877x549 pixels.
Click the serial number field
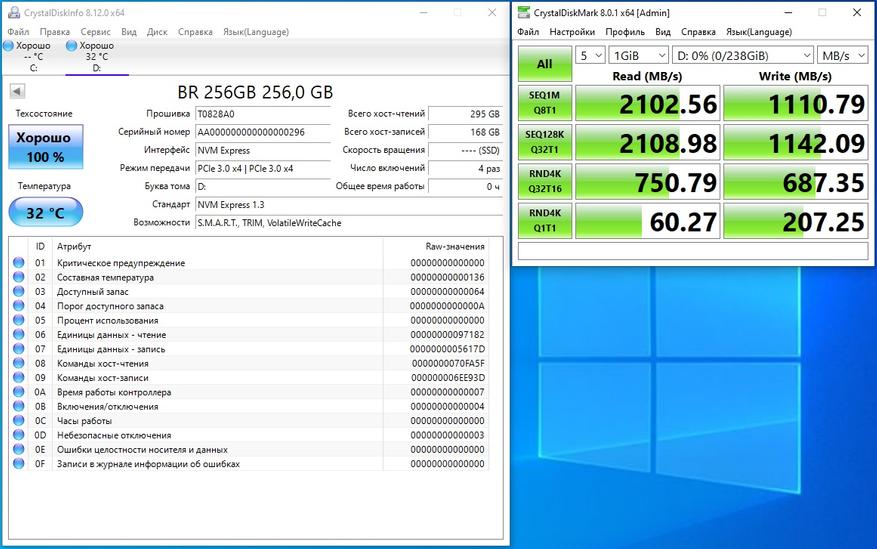tap(263, 132)
